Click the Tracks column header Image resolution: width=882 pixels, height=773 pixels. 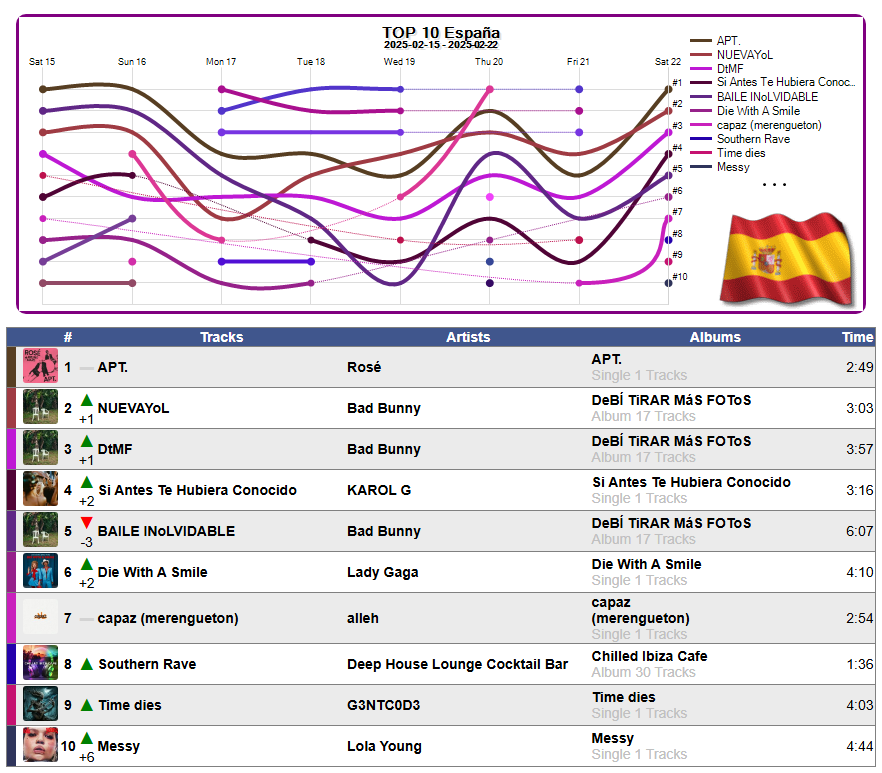coord(222,337)
